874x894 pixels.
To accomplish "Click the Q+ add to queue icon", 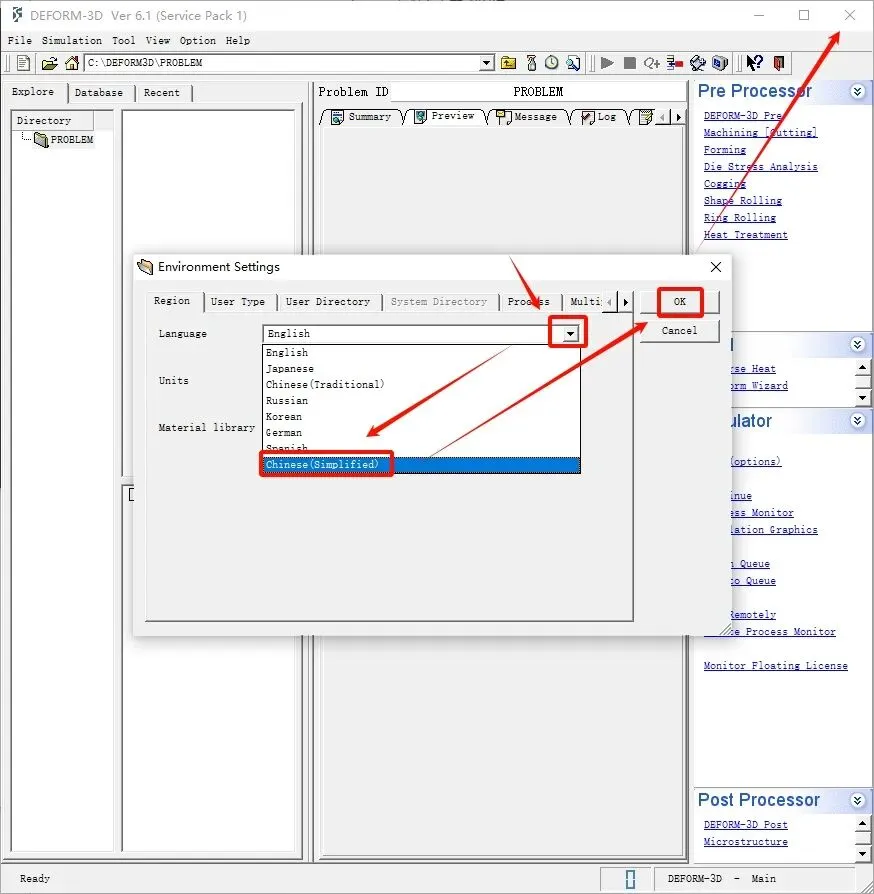I will [652, 63].
